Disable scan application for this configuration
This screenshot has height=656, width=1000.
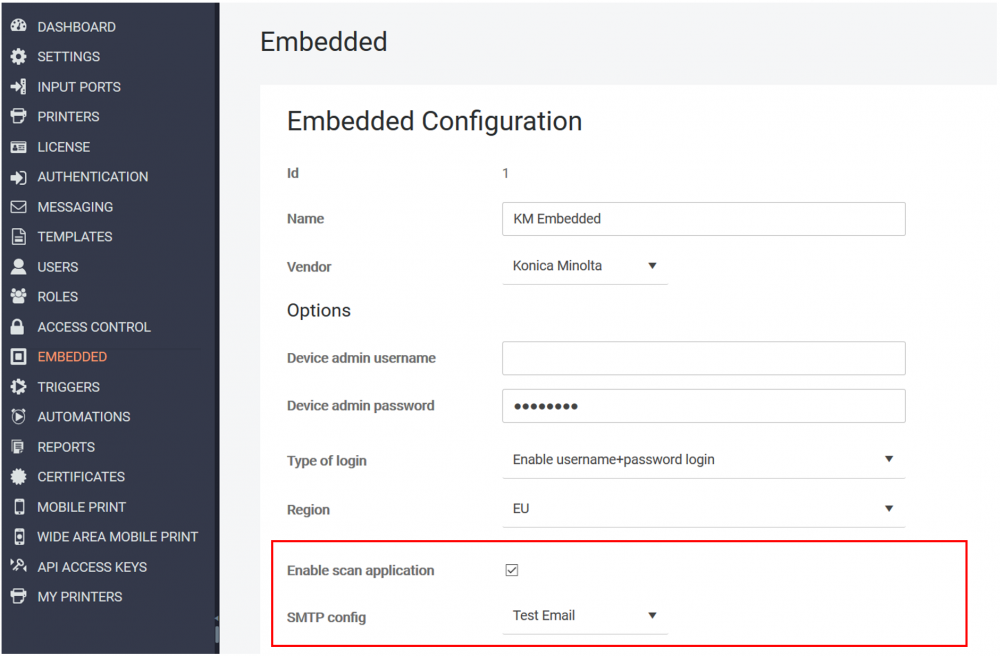point(511,570)
